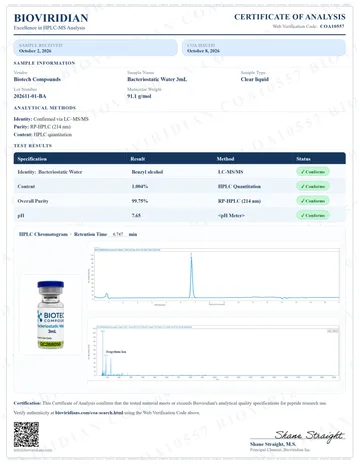This screenshot has width=360, height=466.
Task: Select molecular weight value 91.1 g/mol
Action: point(139,96)
